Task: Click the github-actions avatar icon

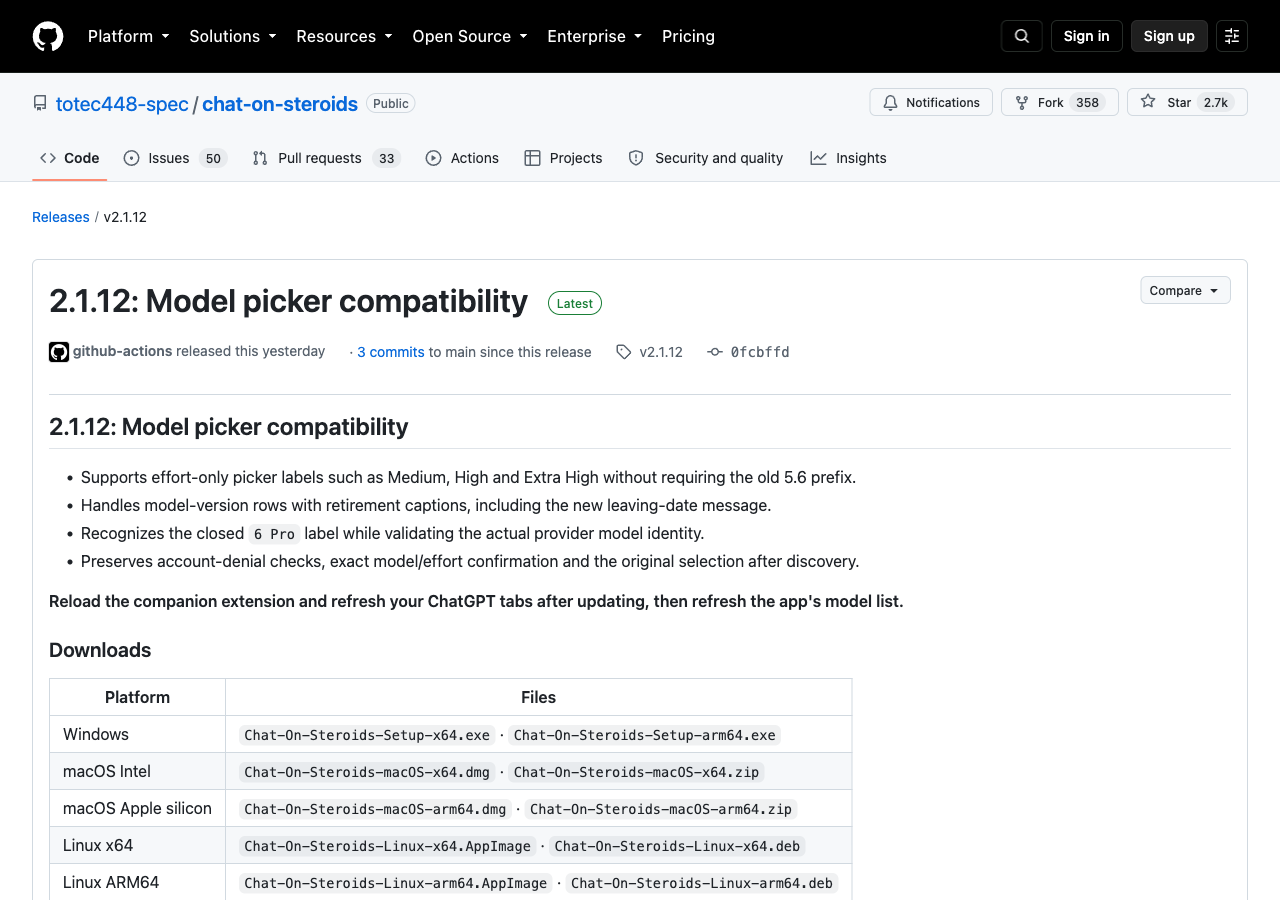Action: 59,352
